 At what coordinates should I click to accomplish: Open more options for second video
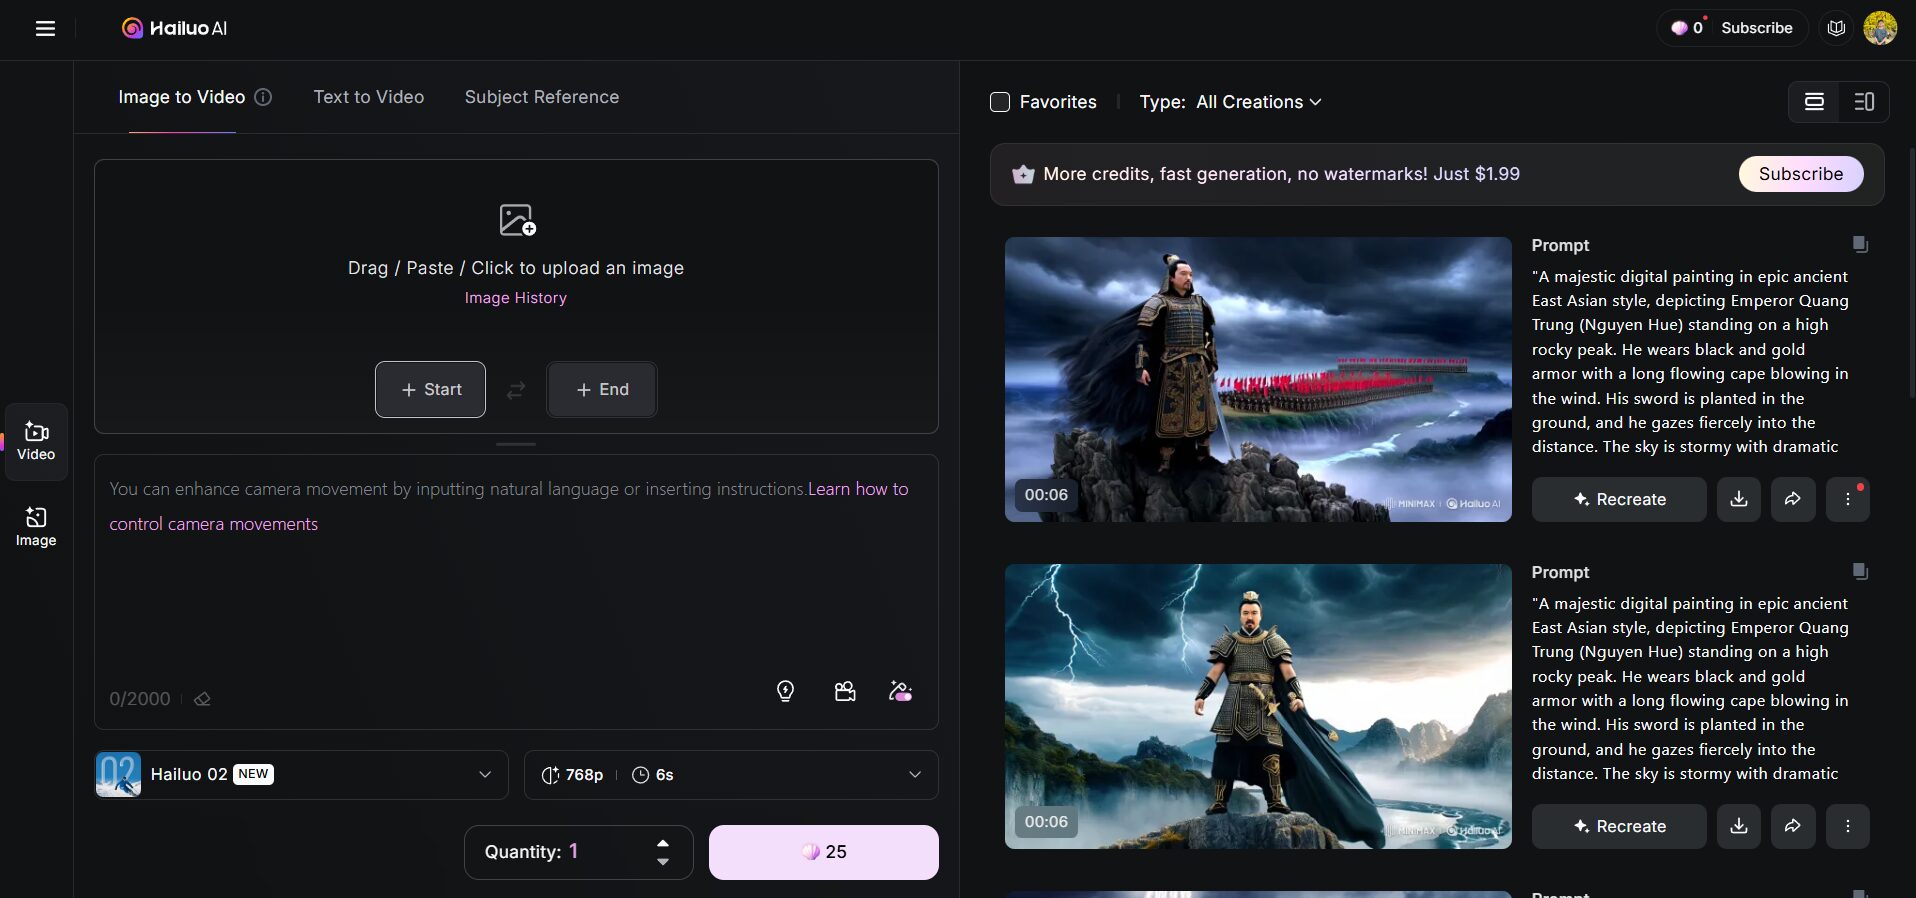[x=1847, y=826]
